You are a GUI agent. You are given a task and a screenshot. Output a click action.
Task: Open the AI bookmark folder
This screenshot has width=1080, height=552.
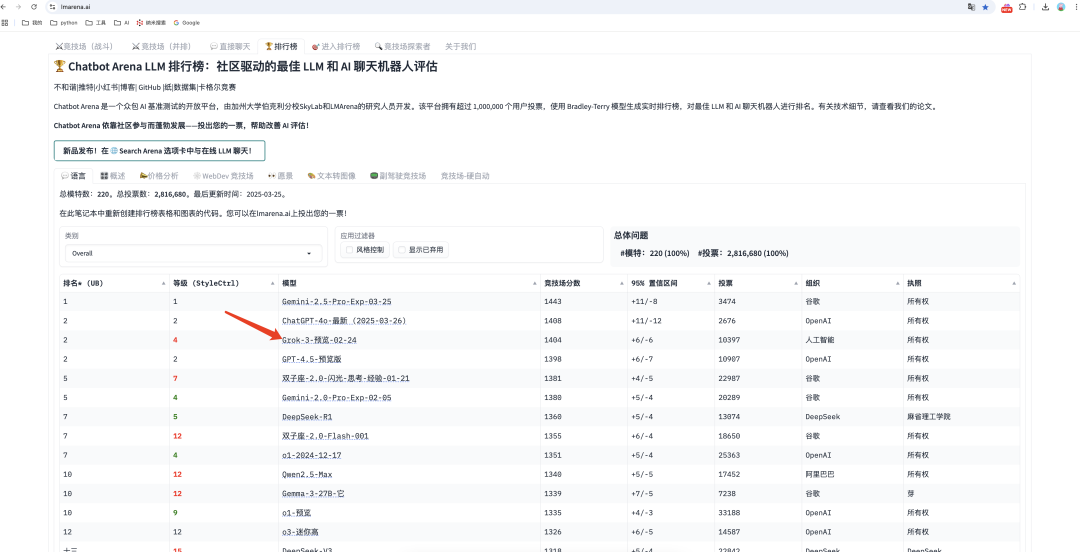coord(121,23)
